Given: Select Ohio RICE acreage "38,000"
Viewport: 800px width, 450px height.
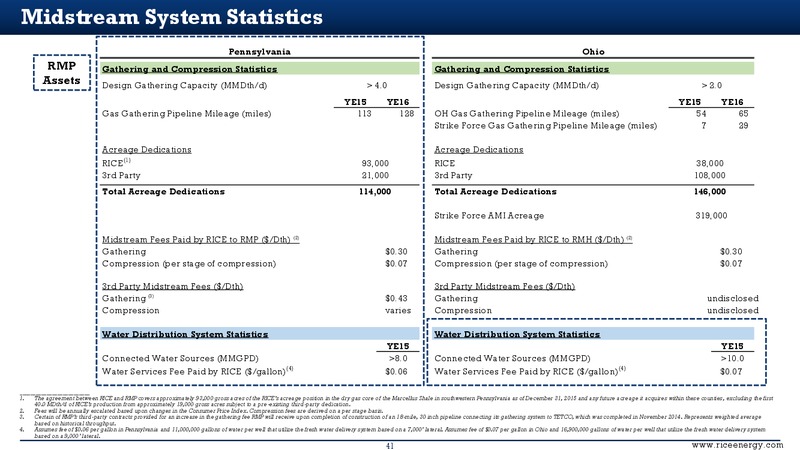Looking at the screenshot, I should click(710, 163).
